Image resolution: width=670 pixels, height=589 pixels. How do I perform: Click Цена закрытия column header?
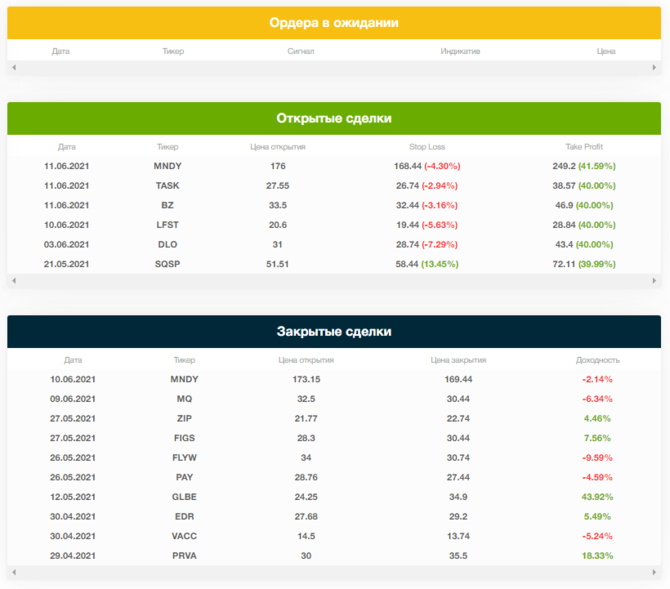(458, 360)
